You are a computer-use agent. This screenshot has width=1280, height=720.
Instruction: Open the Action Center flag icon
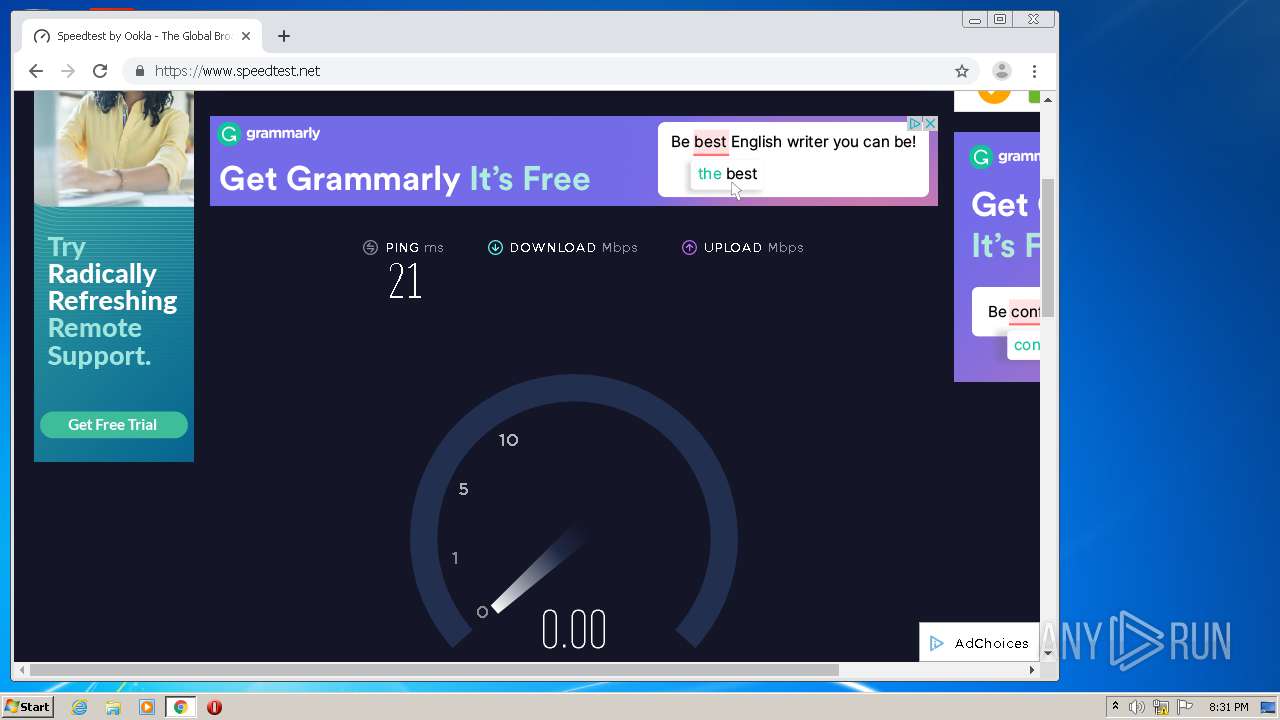(x=1185, y=707)
